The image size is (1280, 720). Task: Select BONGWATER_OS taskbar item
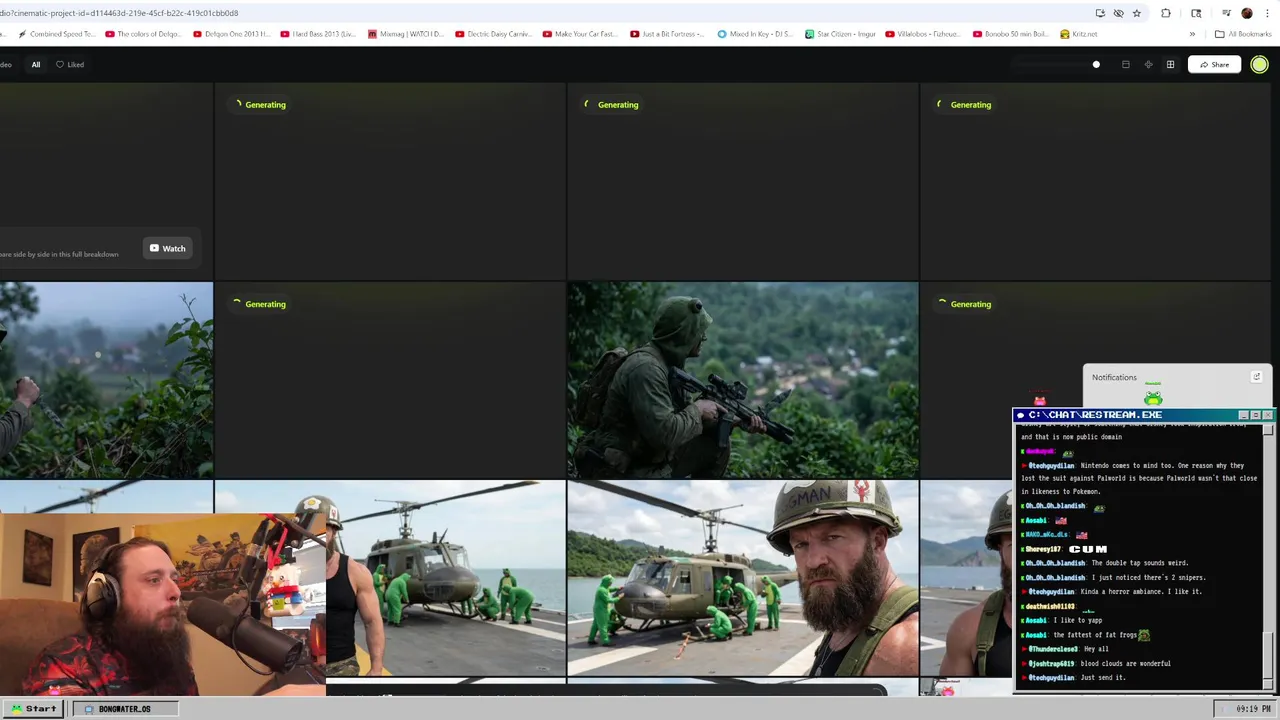click(125, 708)
